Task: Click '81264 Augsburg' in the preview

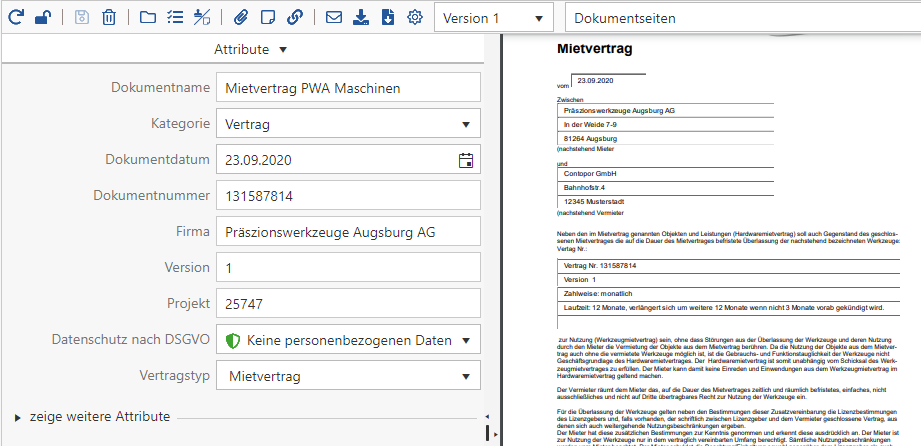Action: pyautogui.click(x=590, y=139)
